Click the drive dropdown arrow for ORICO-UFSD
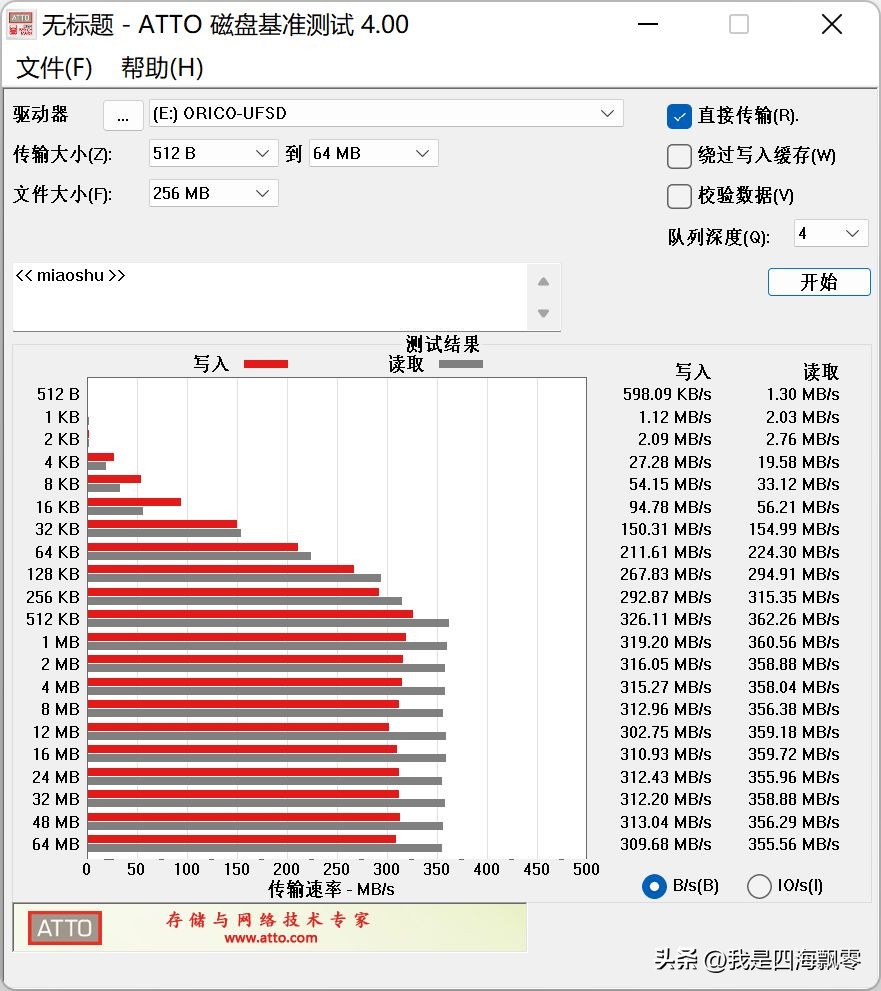The width and height of the screenshot is (881, 991). [x=607, y=113]
